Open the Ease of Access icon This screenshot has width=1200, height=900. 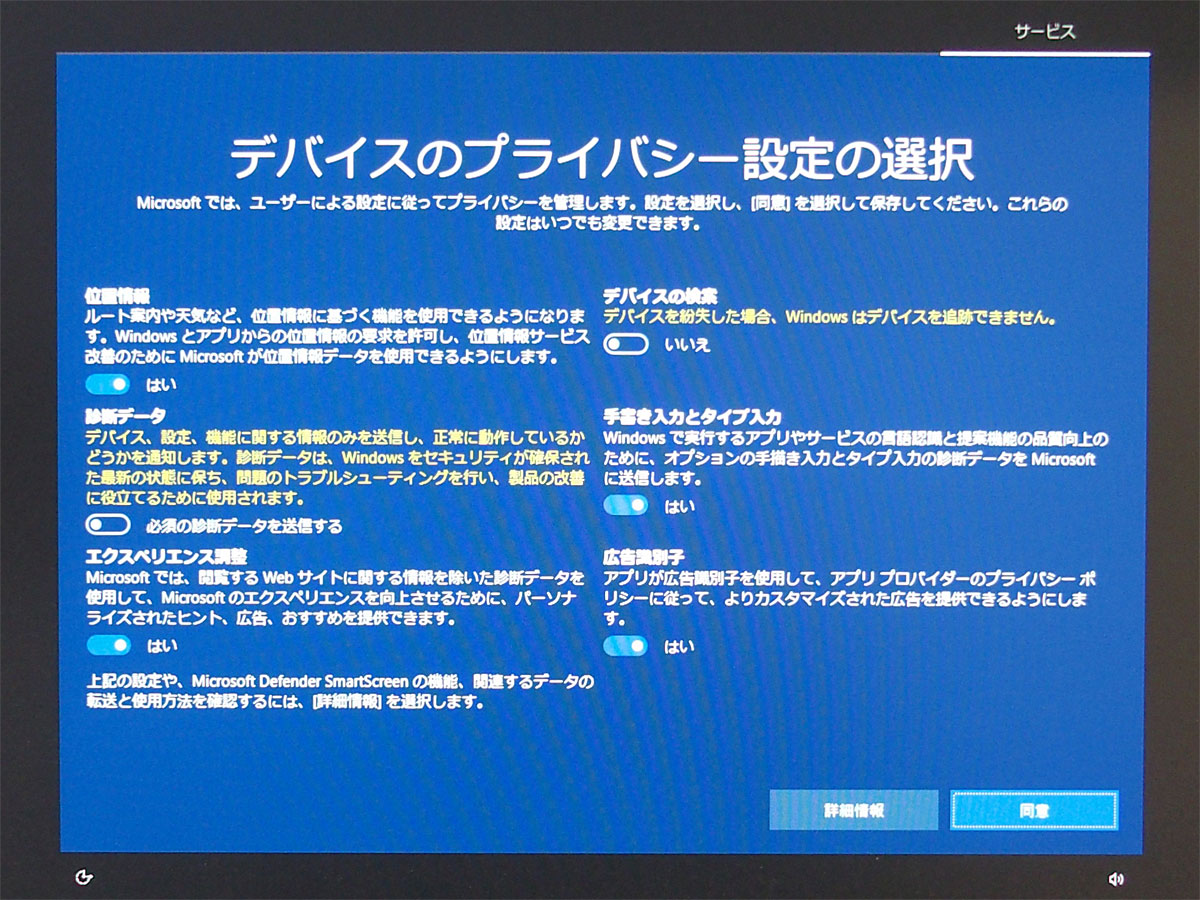(84, 878)
